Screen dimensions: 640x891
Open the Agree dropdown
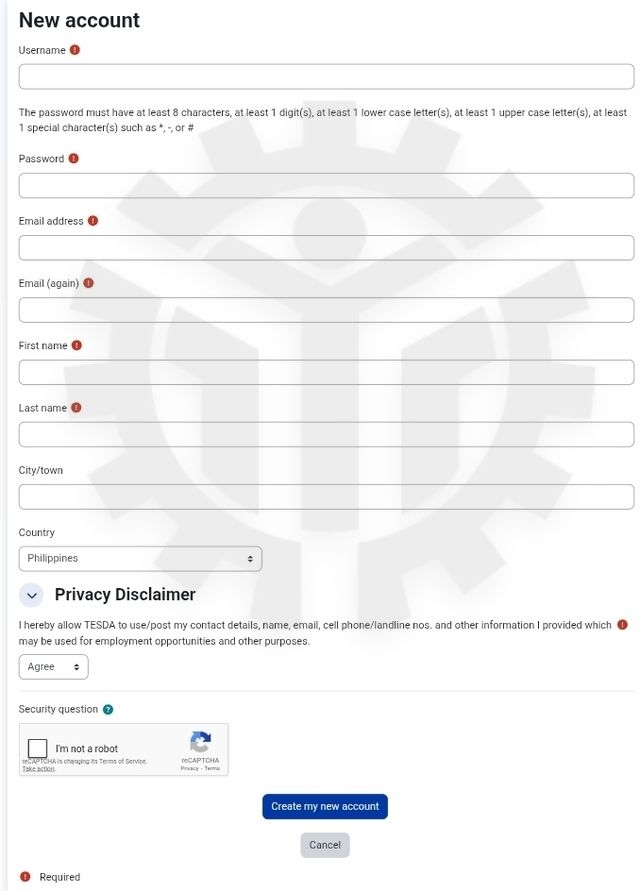53,666
